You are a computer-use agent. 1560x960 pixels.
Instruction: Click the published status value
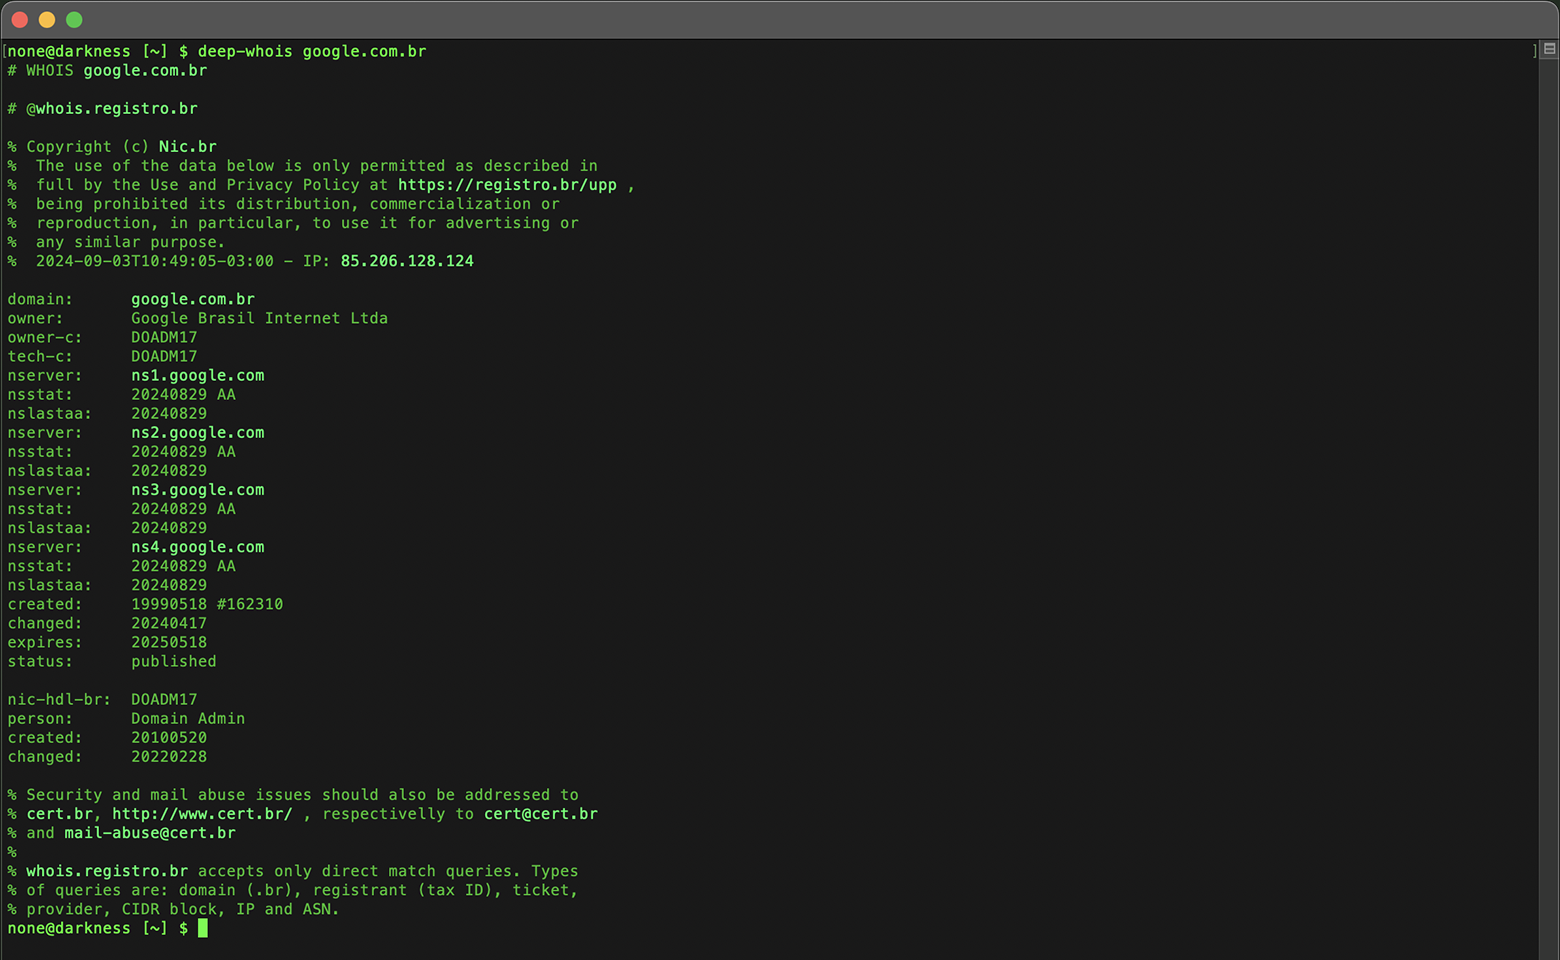pyautogui.click(x=173, y=661)
